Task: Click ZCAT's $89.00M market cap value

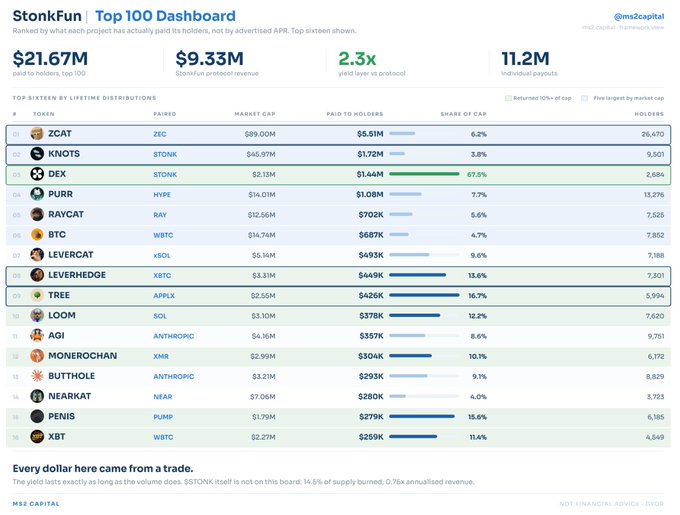Action: pyautogui.click(x=260, y=134)
